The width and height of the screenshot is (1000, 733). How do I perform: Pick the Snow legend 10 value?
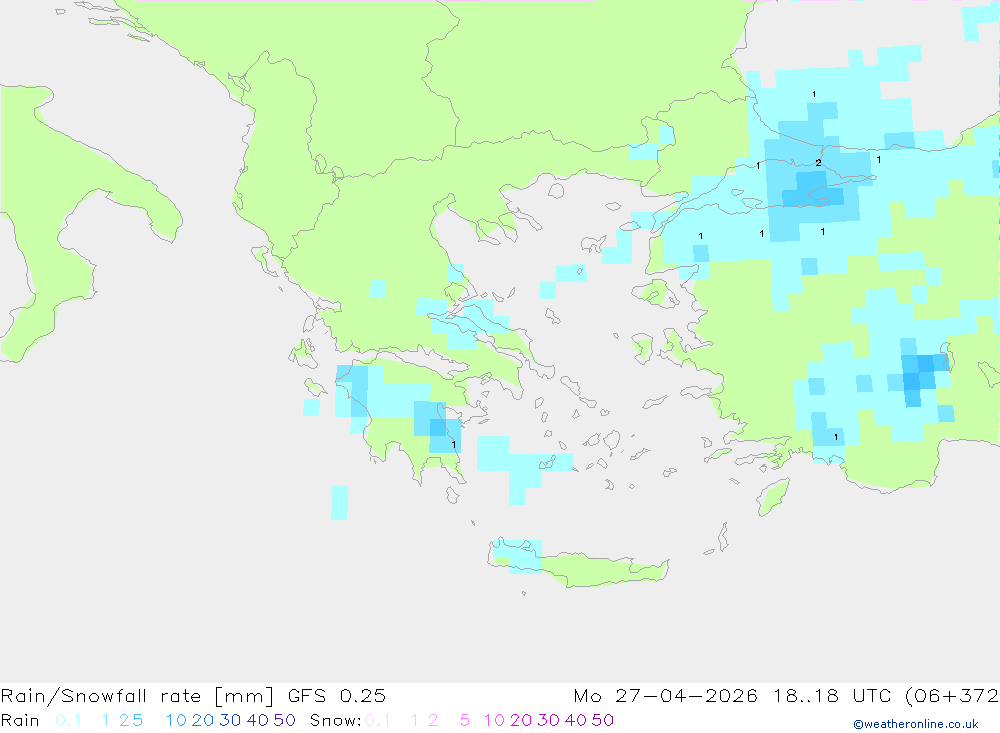point(494,720)
